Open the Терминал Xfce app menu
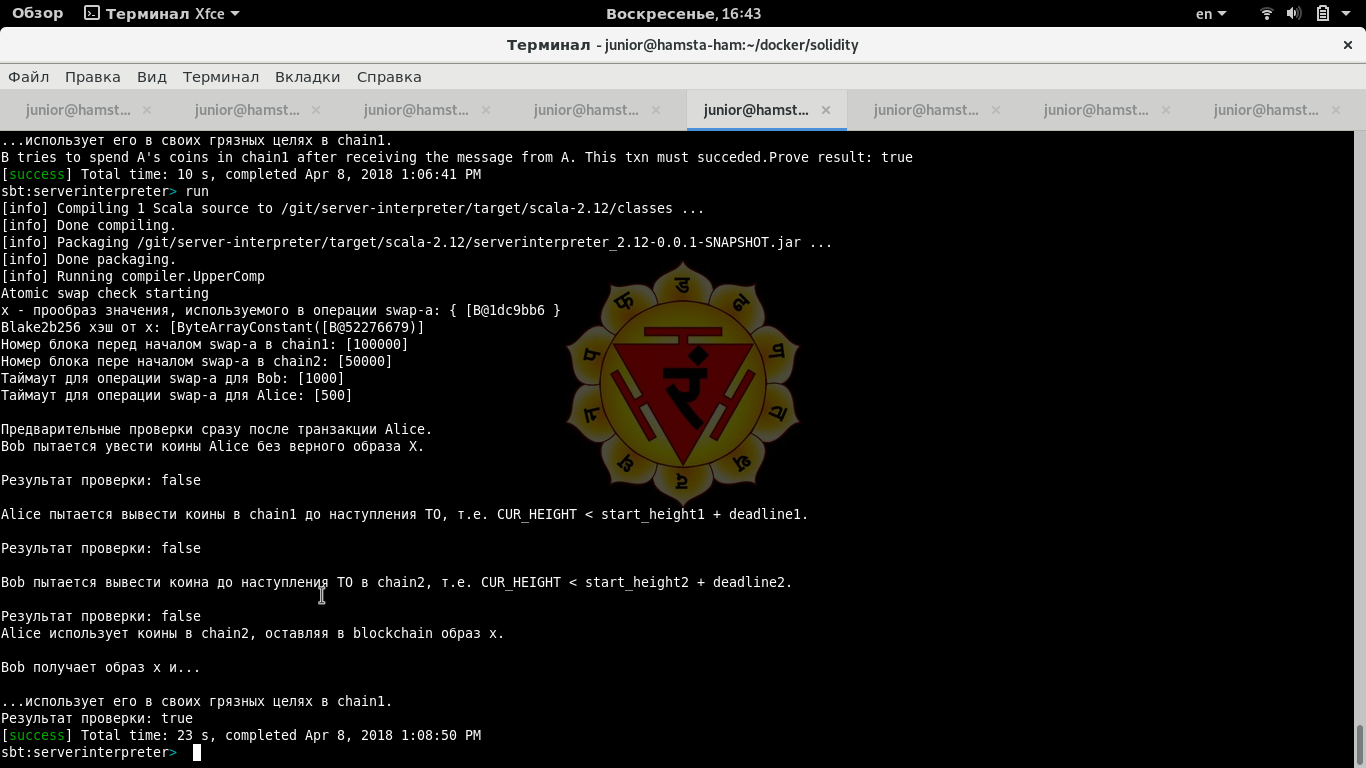 click(x=162, y=14)
